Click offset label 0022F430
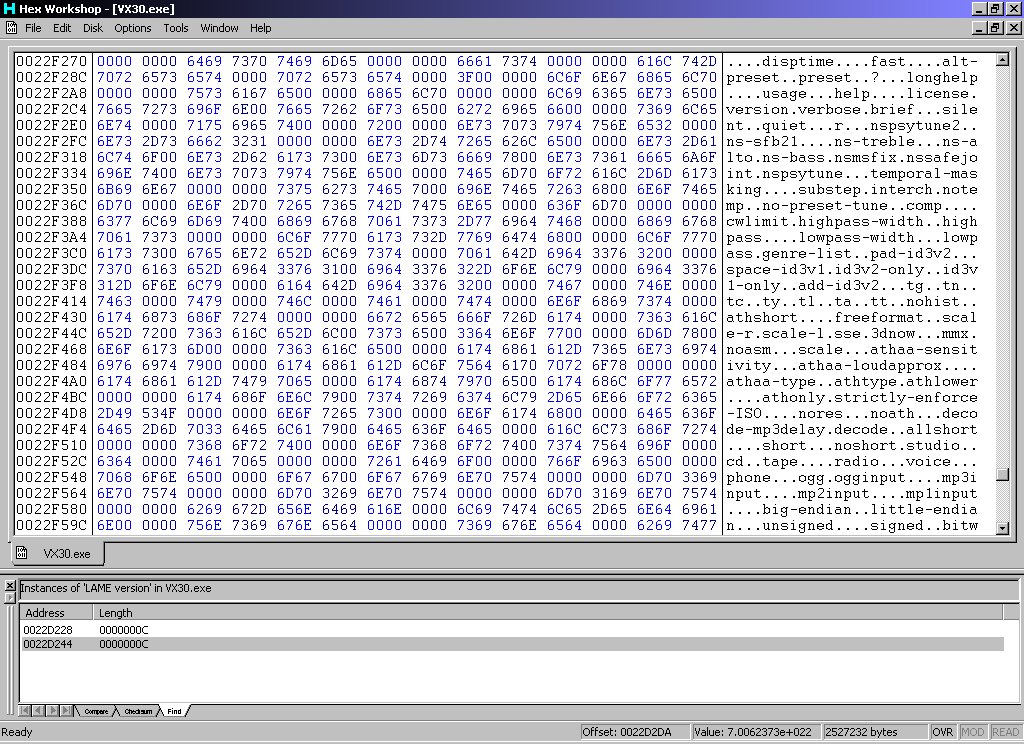The image size is (1024, 744). point(51,317)
